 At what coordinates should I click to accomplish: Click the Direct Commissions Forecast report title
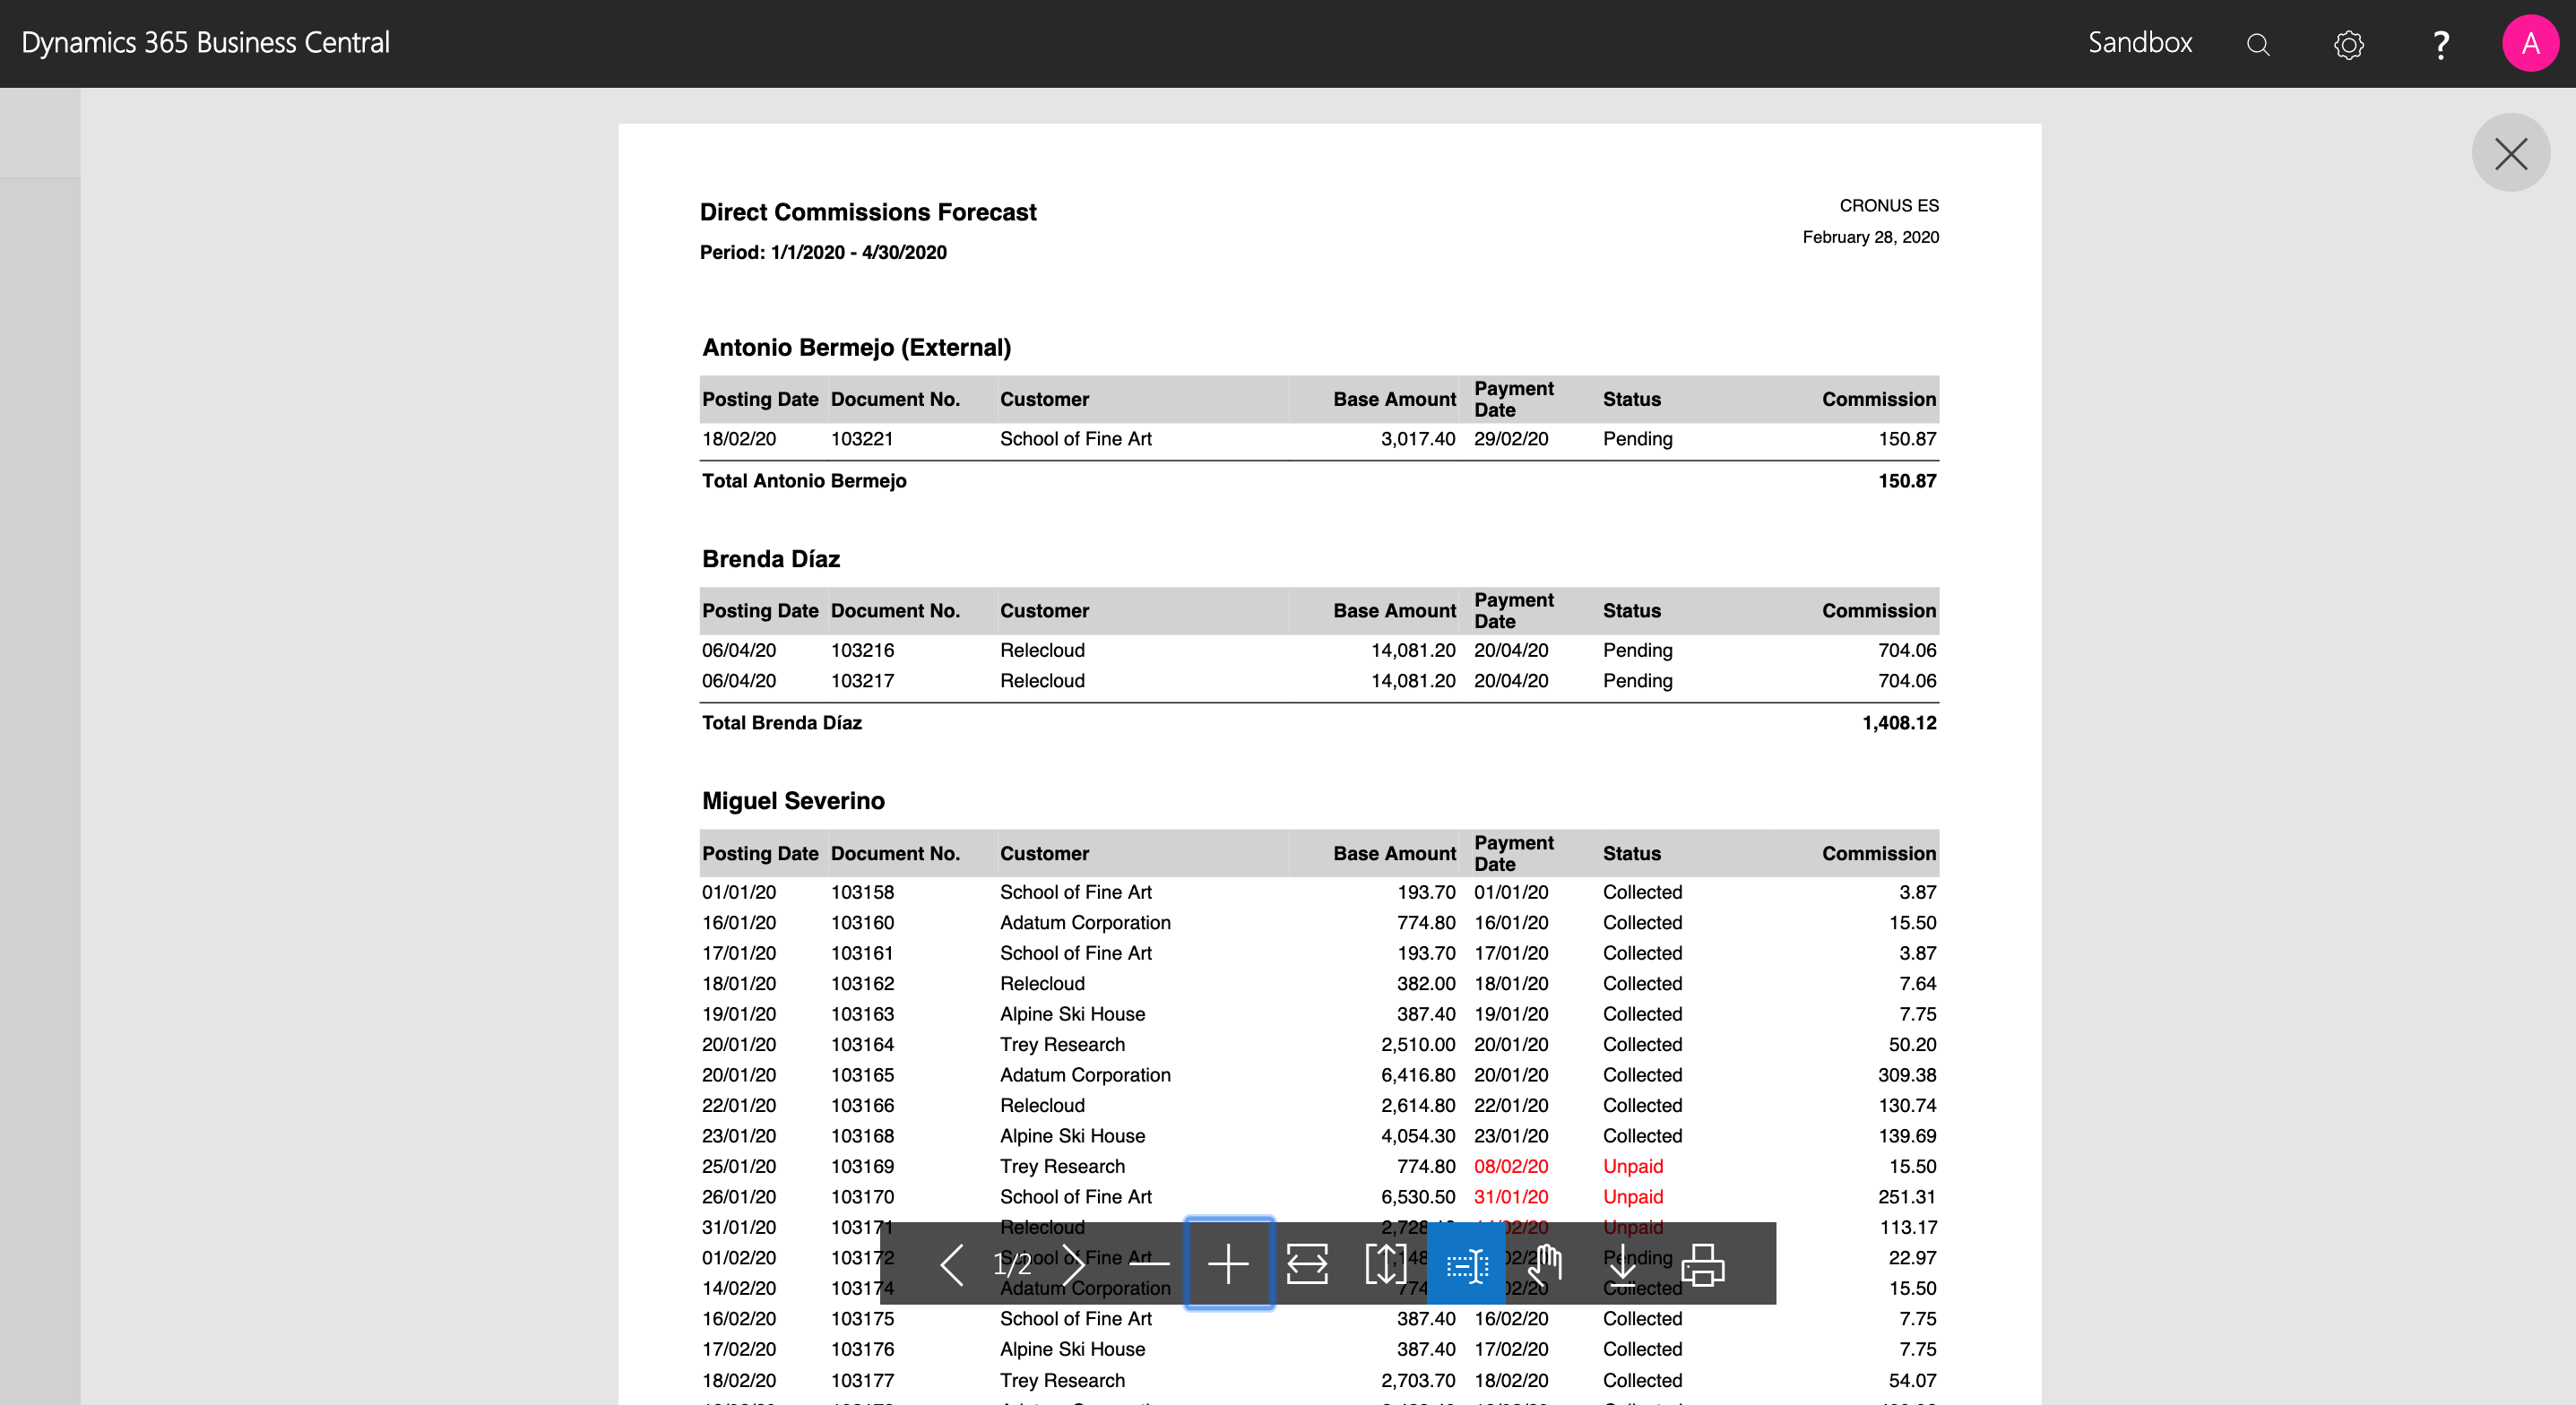click(x=868, y=211)
